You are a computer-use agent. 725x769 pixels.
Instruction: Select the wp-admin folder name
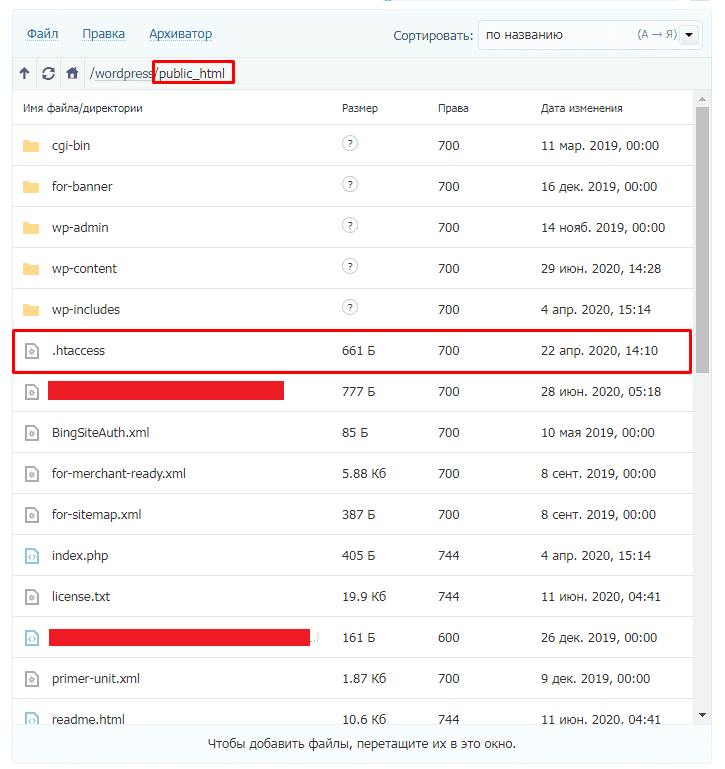pyautogui.click(x=80, y=228)
